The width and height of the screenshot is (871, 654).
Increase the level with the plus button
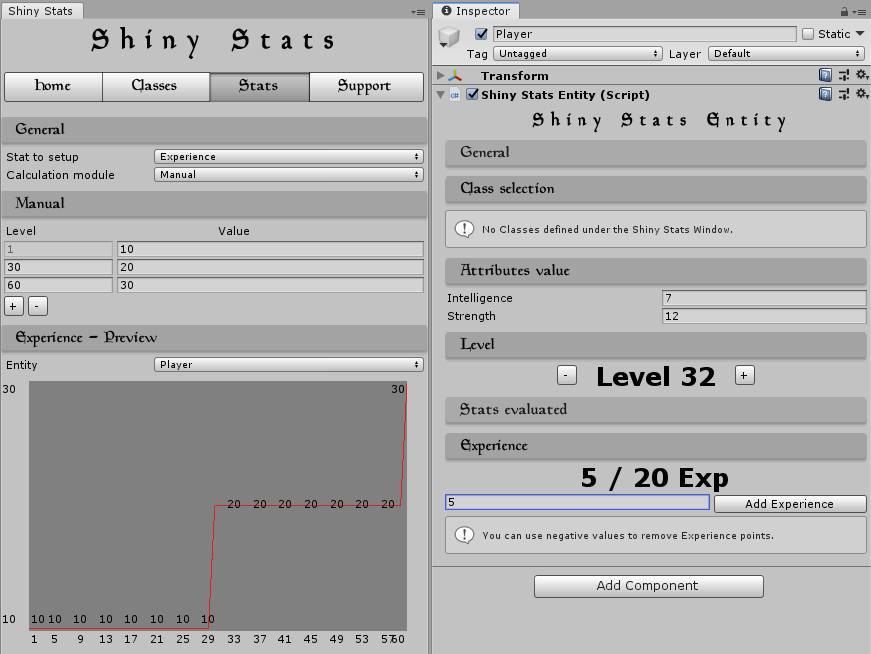click(743, 375)
